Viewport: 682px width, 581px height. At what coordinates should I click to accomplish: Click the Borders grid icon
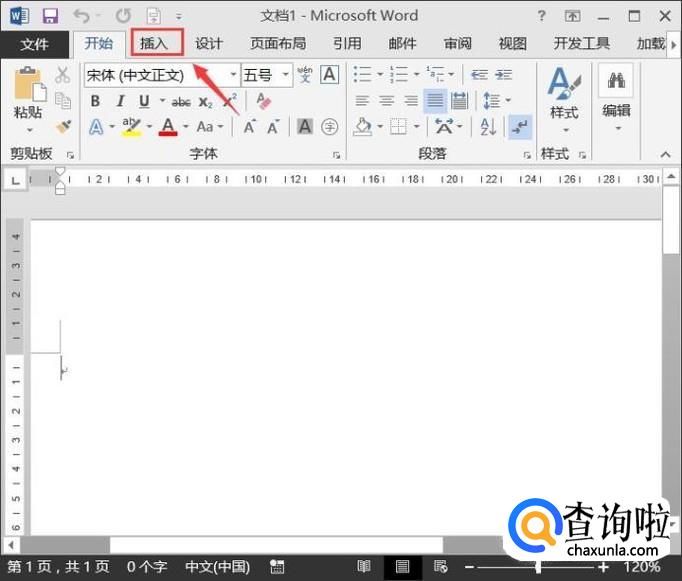point(398,127)
